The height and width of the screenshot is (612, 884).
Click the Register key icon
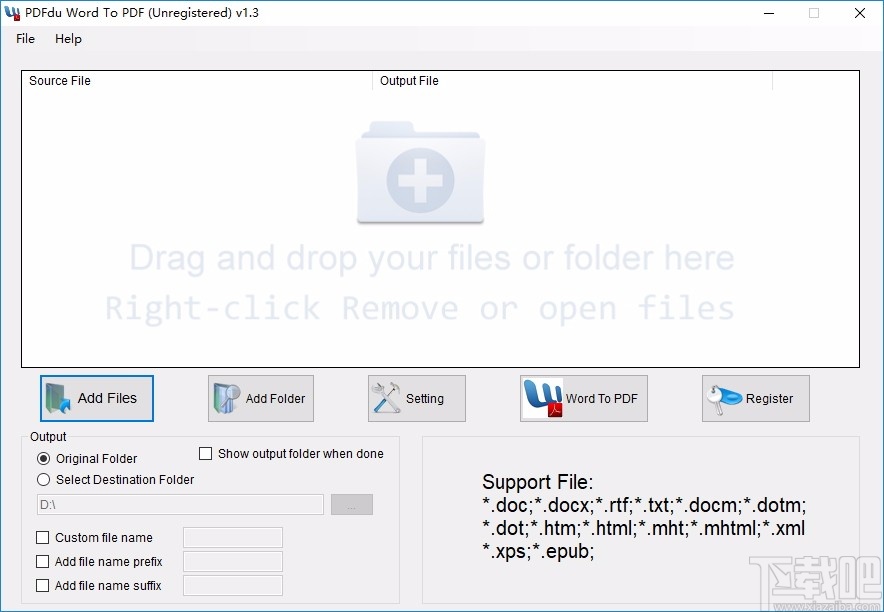(x=722, y=398)
